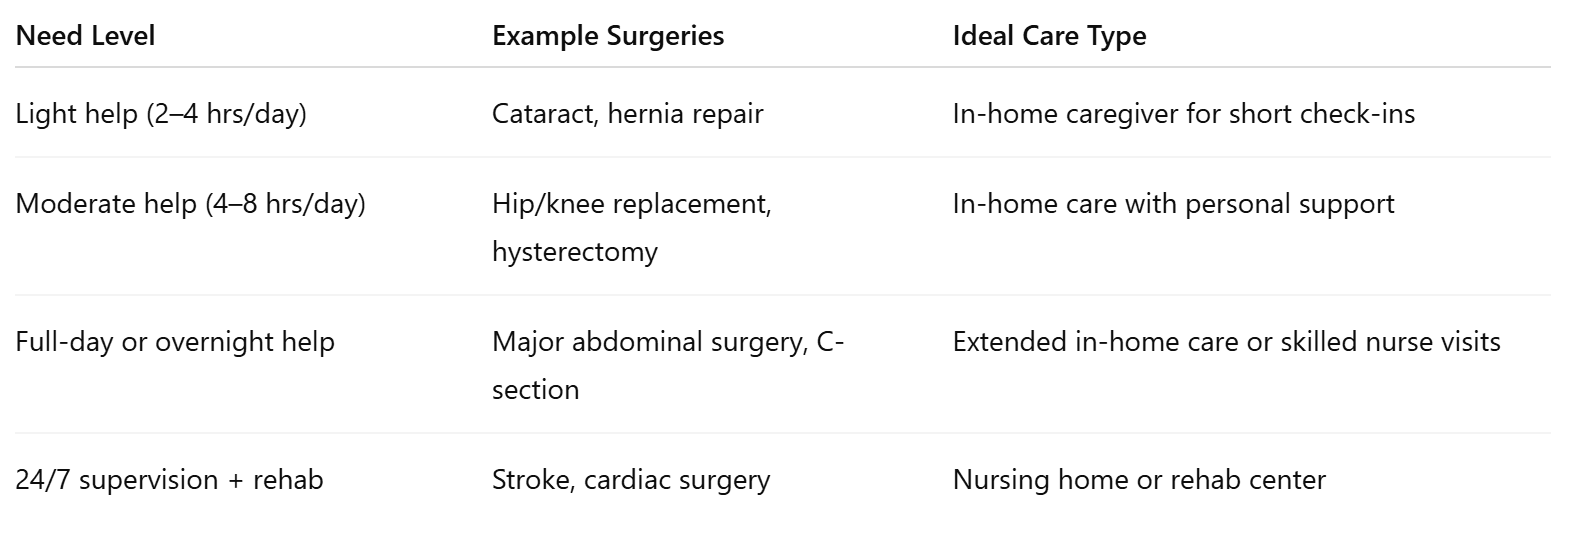
Task: Click In-home care with personal support
Action: point(1173,204)
